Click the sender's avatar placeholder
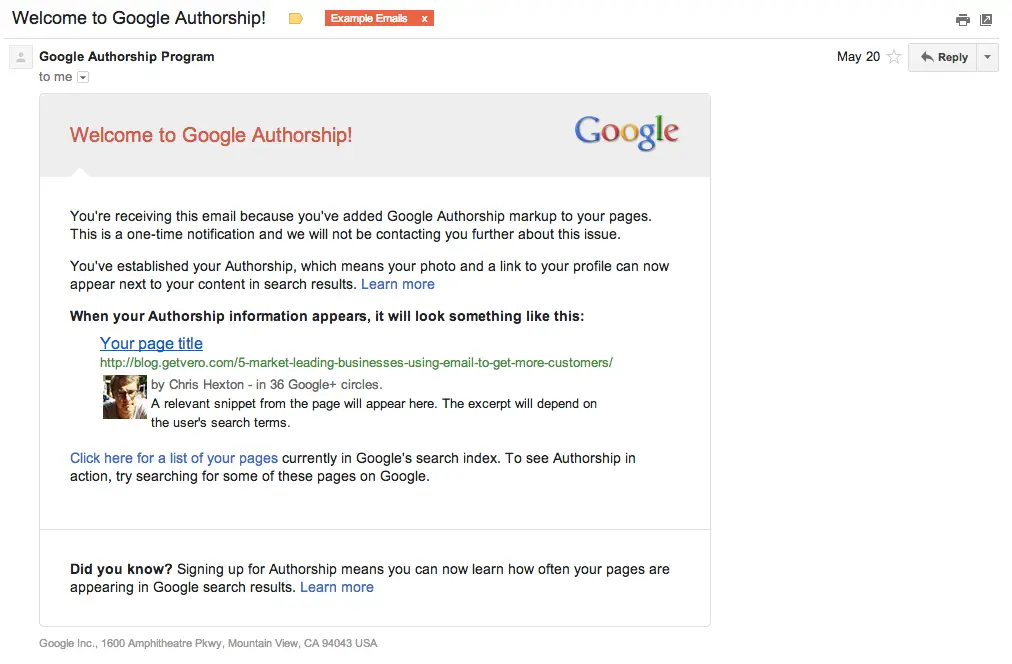This screenshot has width=1012, height=664. tap(20, 57)
